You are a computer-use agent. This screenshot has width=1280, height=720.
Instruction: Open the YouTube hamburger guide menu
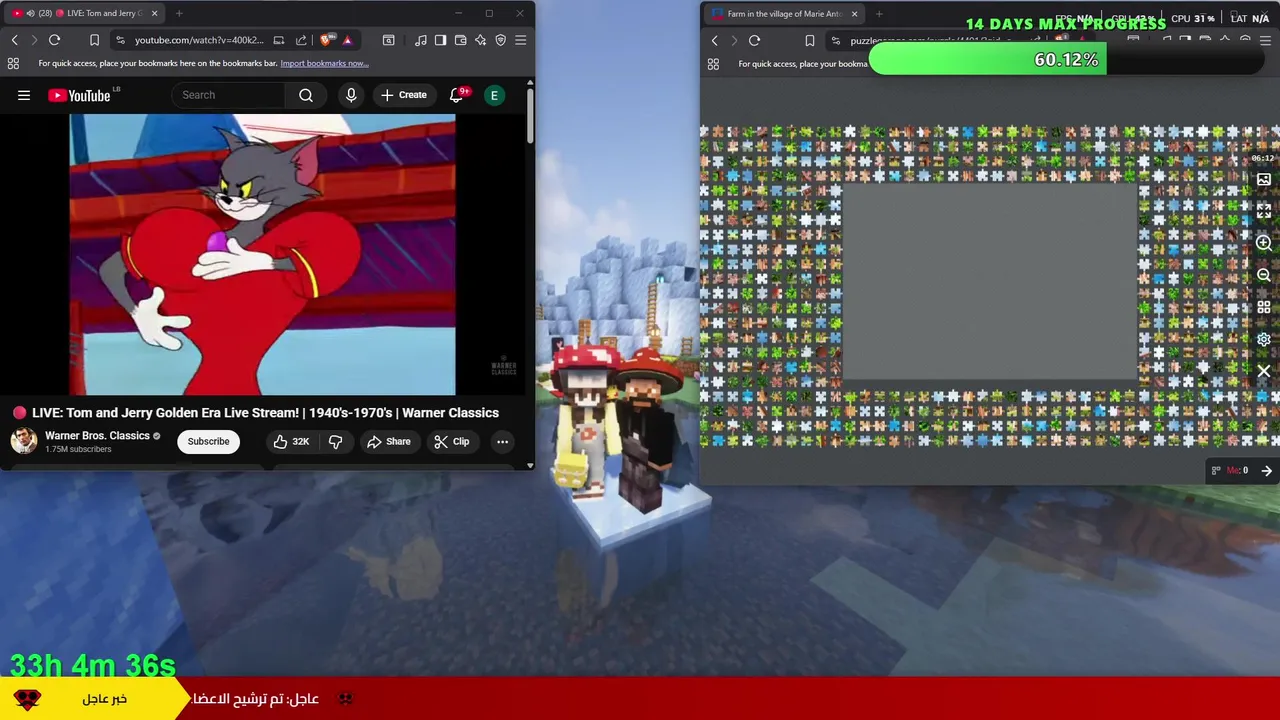[x=24, y=95]
